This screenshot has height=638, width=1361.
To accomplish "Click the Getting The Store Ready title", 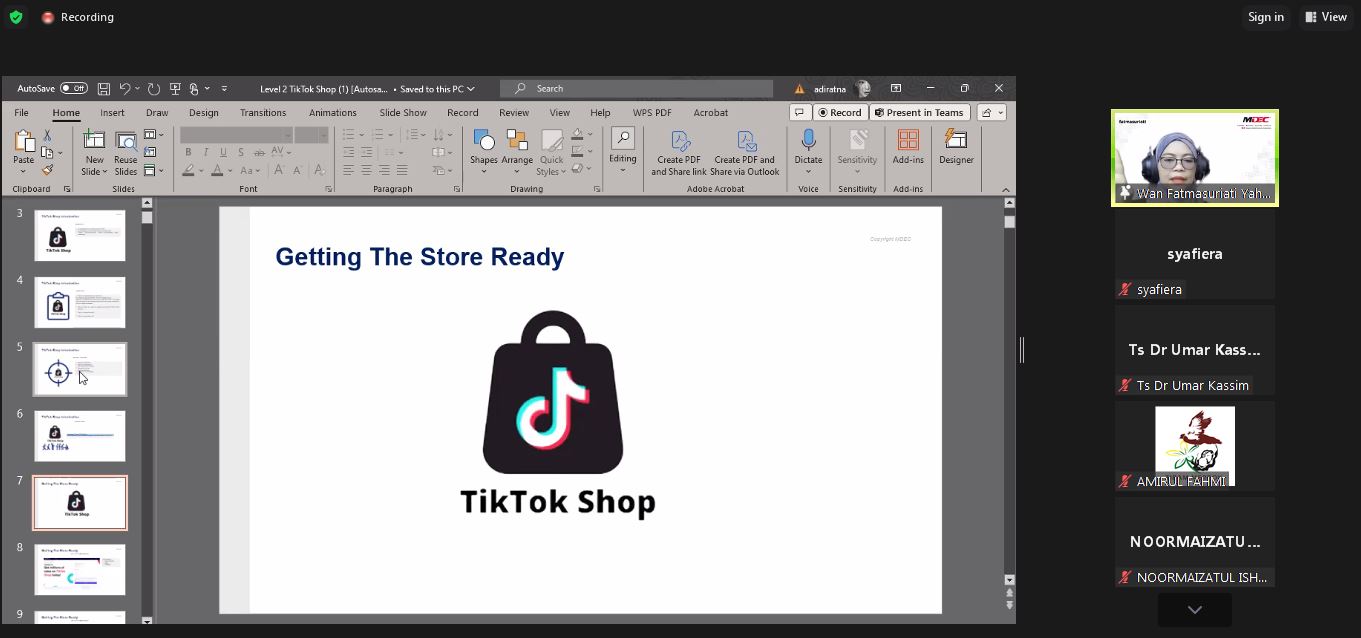I will click(420, 257).
